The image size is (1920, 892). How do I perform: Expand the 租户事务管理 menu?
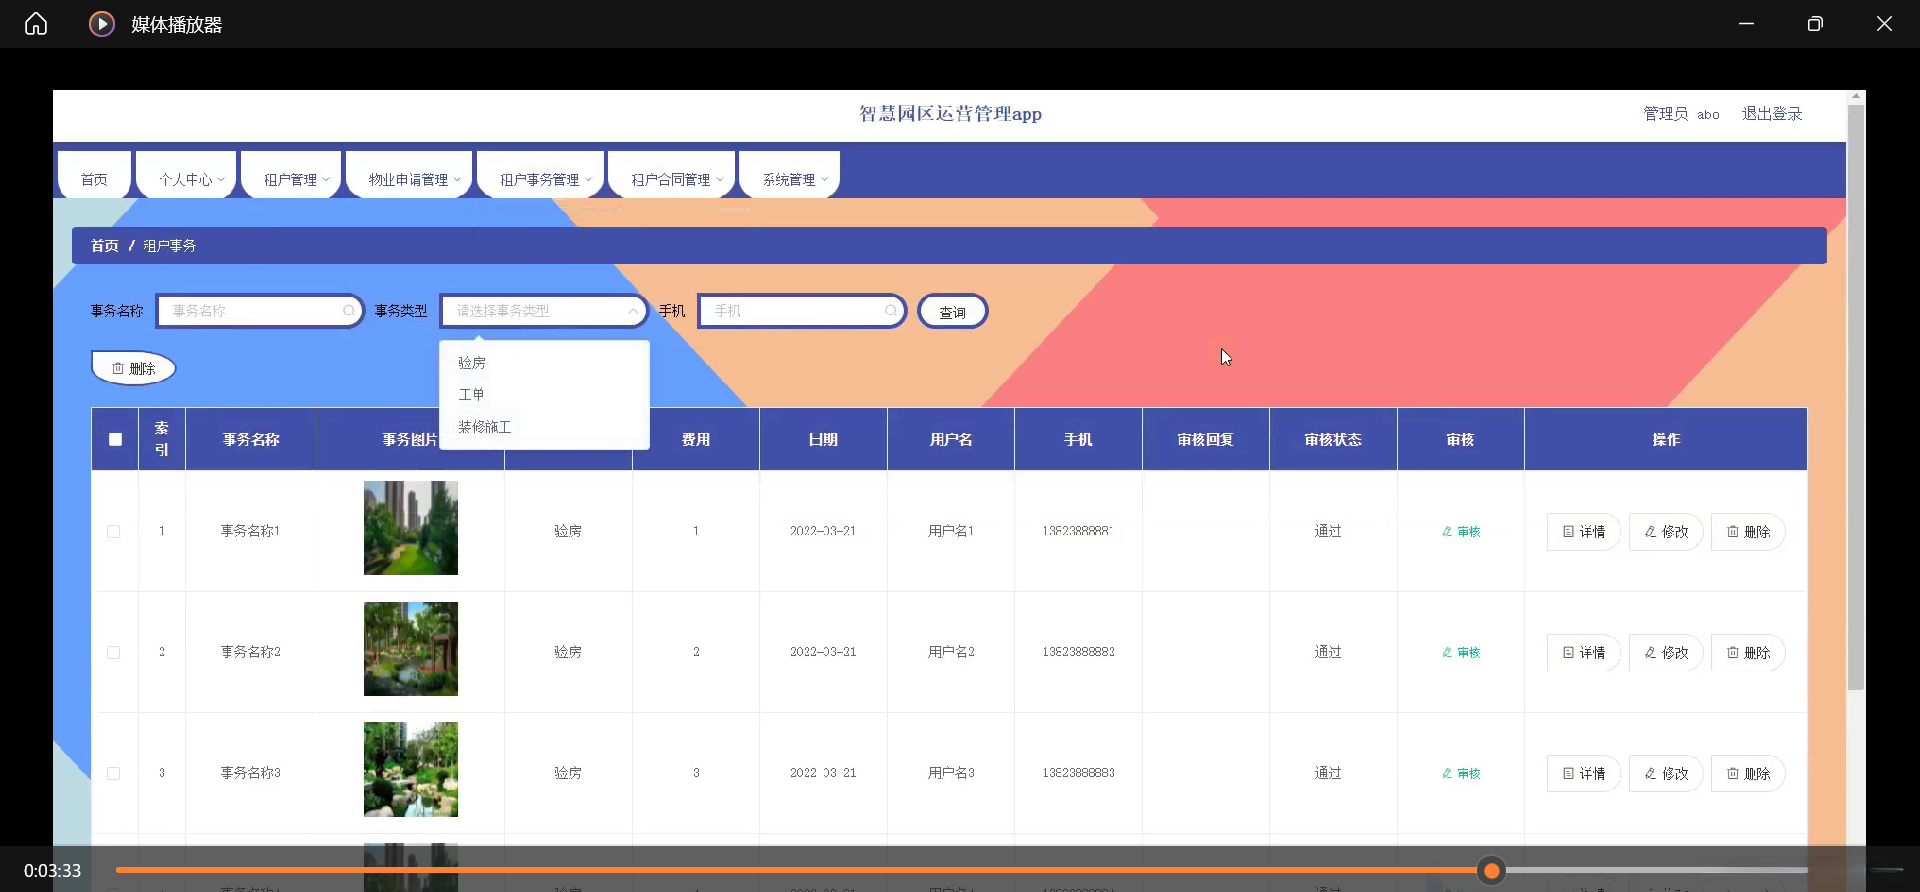[540, 178]
